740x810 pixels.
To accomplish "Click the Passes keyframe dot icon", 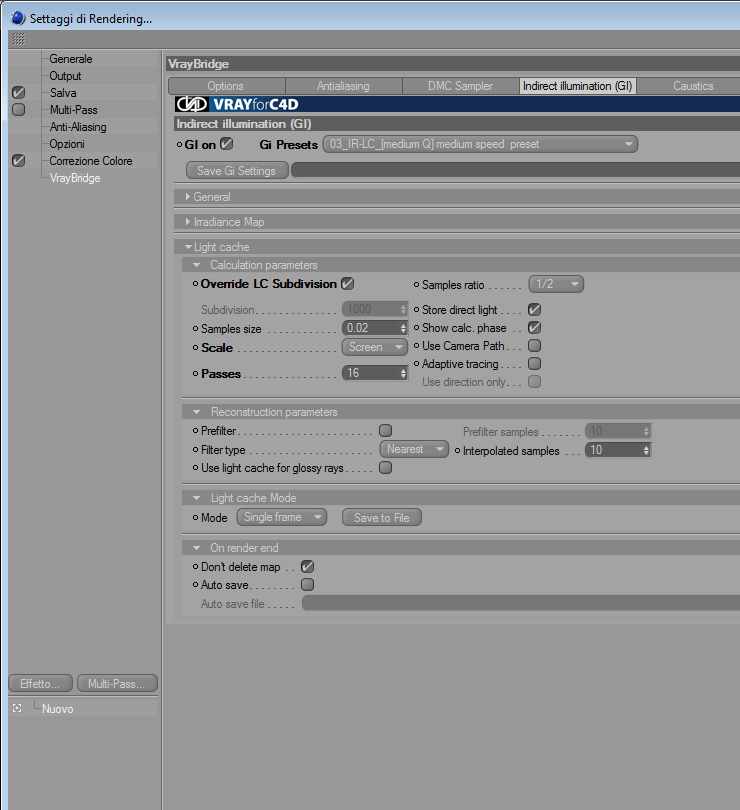I will 195,373.
